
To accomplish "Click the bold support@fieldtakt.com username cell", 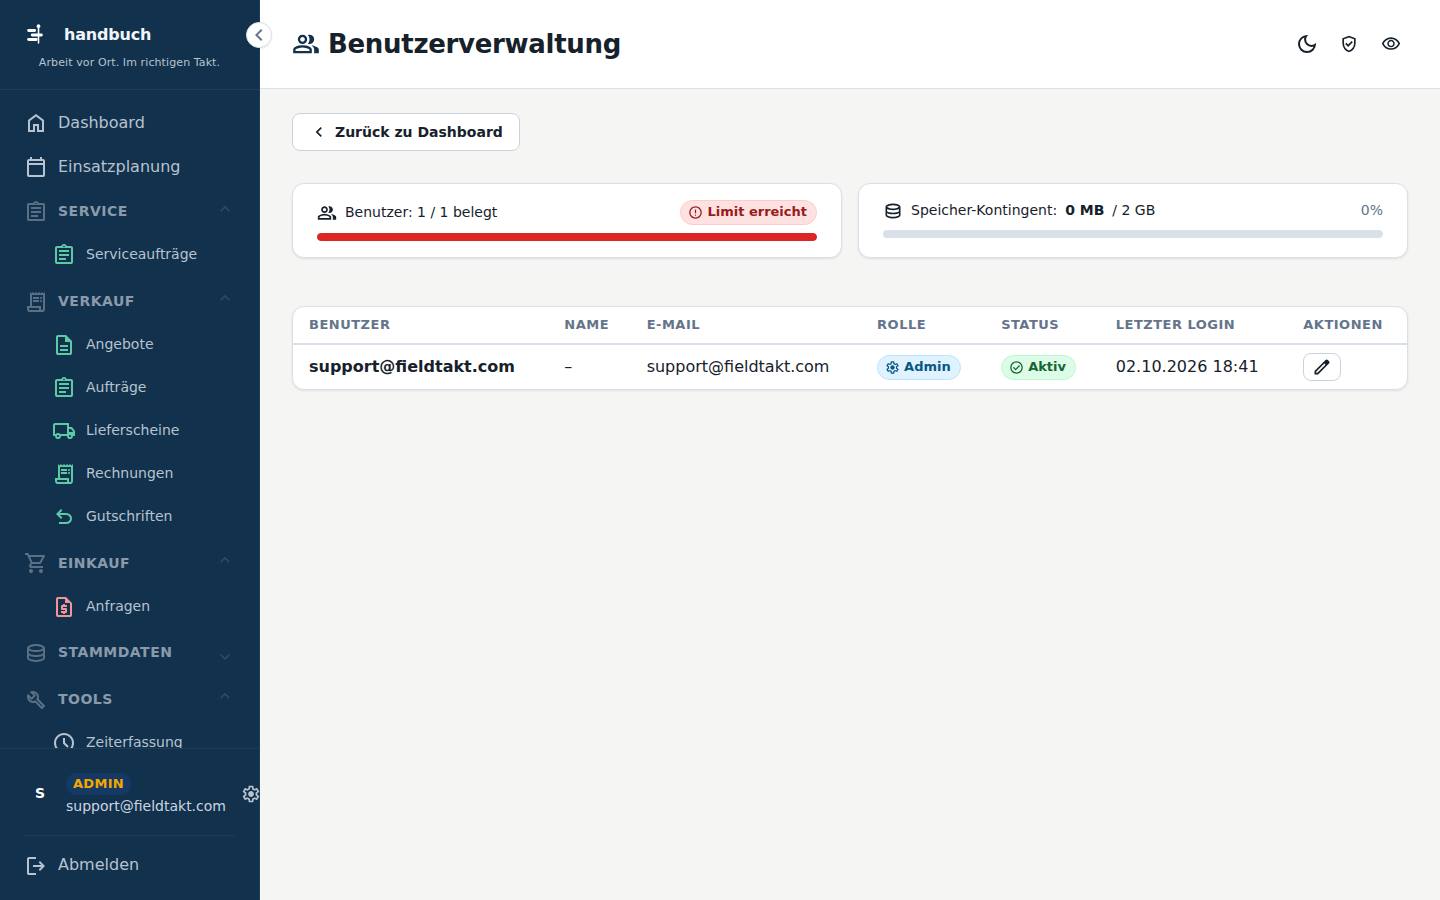I will pos(412,367).
